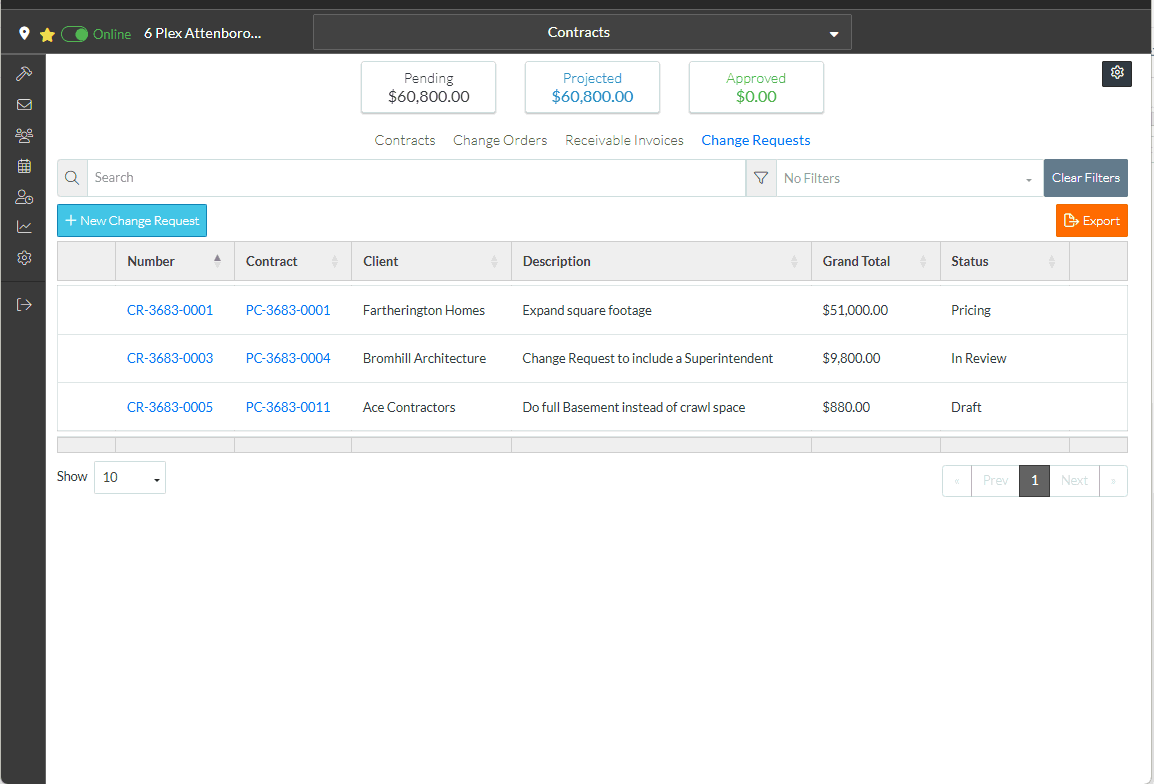The height and width of the screenshot is (784, 1154).
Task: Open change request CR-3683-0003 link
Action: click(170, 358)
